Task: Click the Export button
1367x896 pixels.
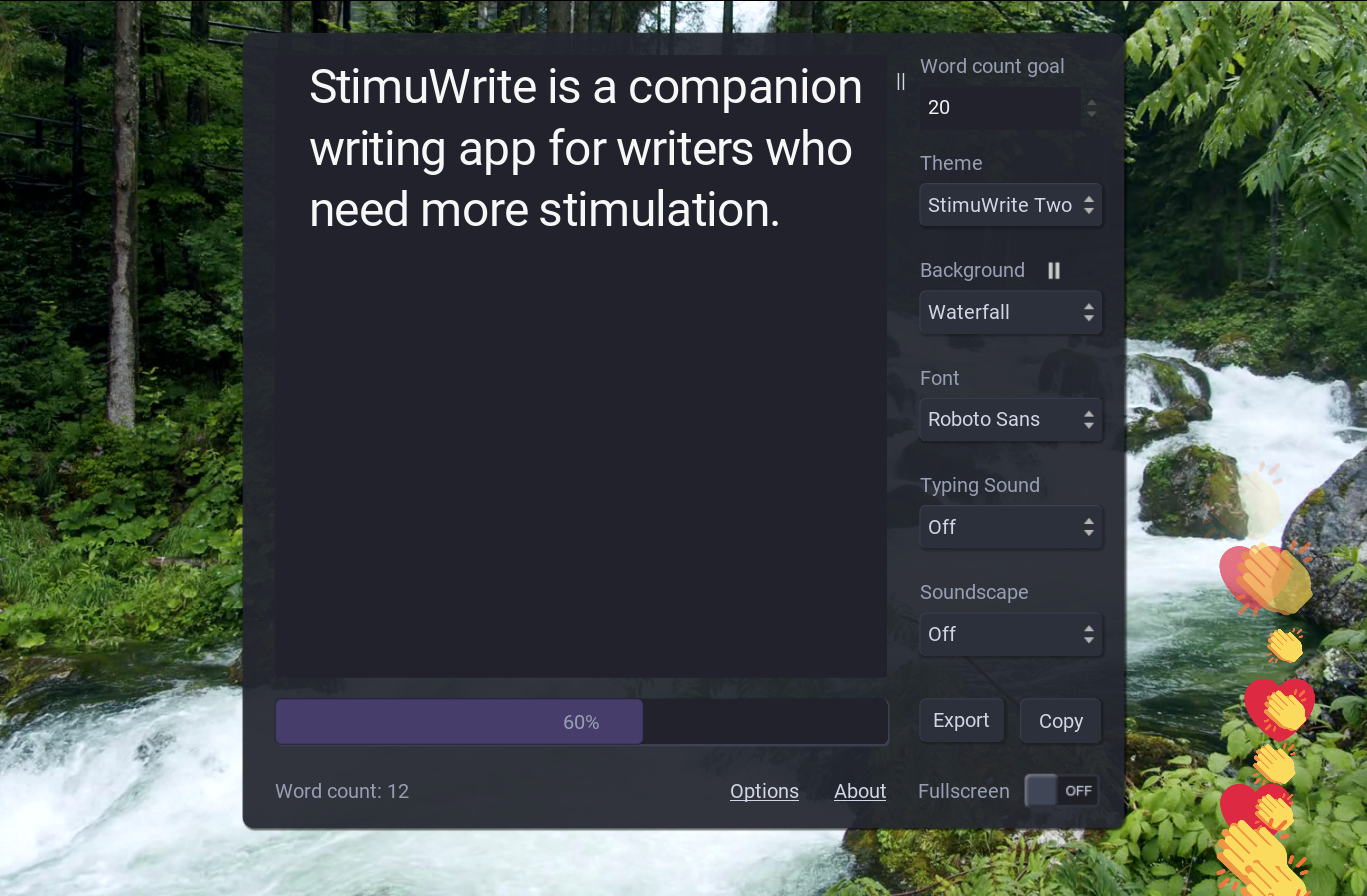Action: [x=961, y=720]
